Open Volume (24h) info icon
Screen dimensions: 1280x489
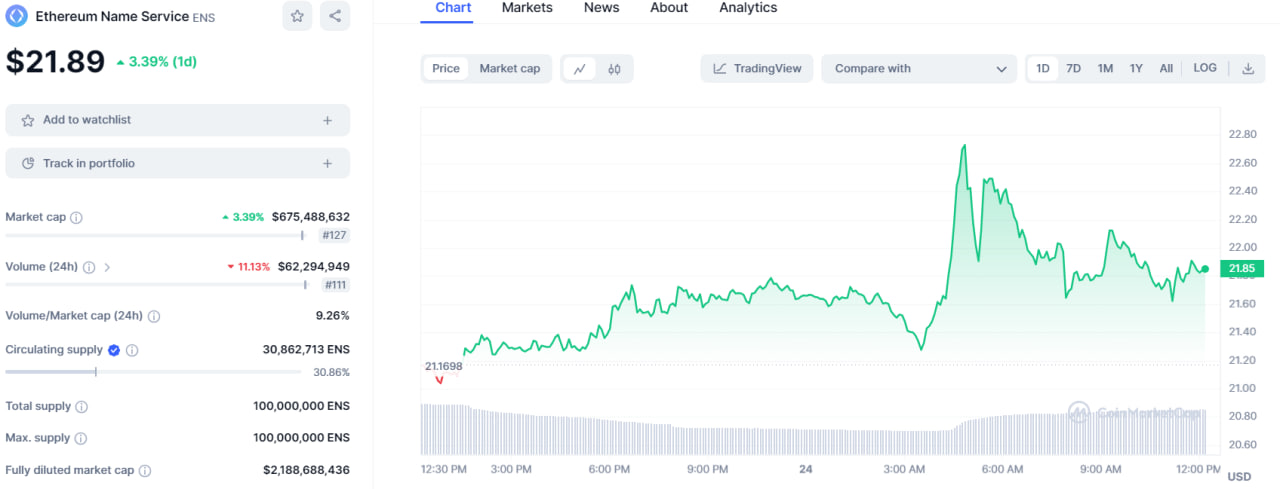(x=89, y=267)
